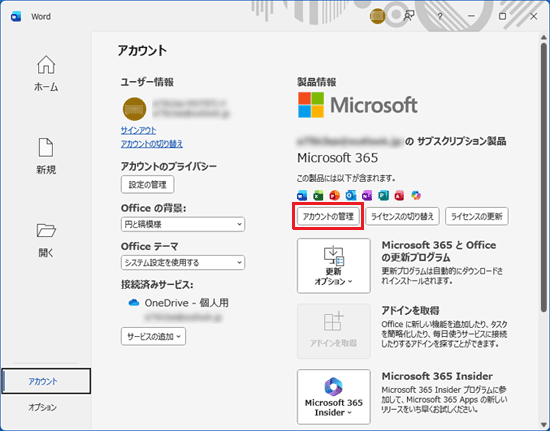This screenshot has height=431, width=550.
Task: Click the OneDrive cloud icon
Action: [134, 303]
